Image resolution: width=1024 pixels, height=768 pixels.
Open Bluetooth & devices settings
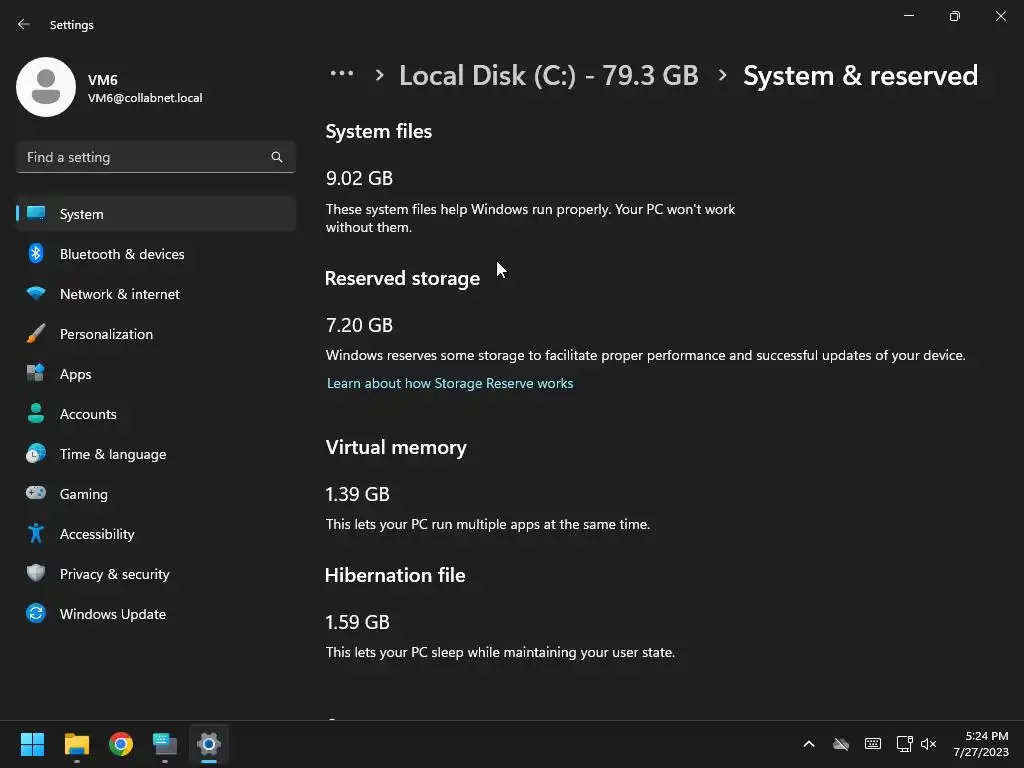point(122,254)
